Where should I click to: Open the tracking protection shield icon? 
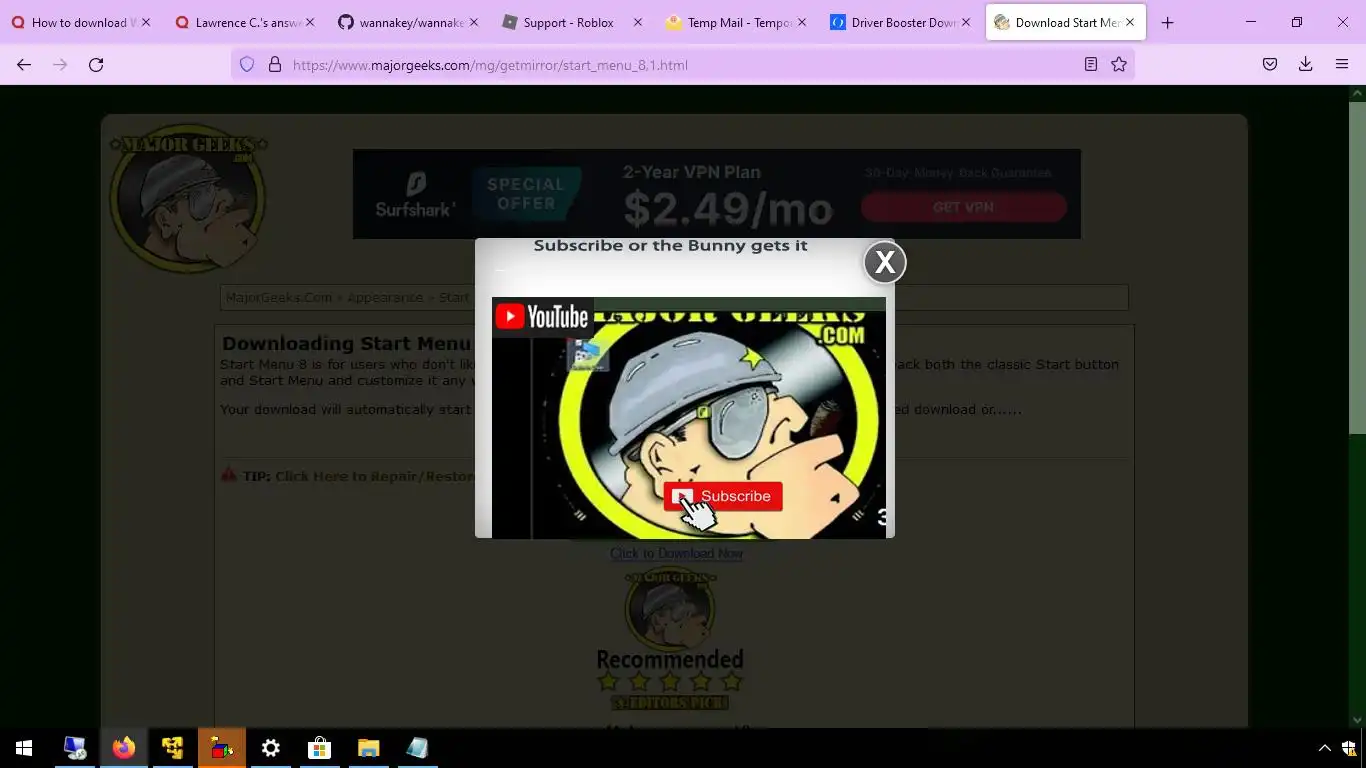(247, 64)
